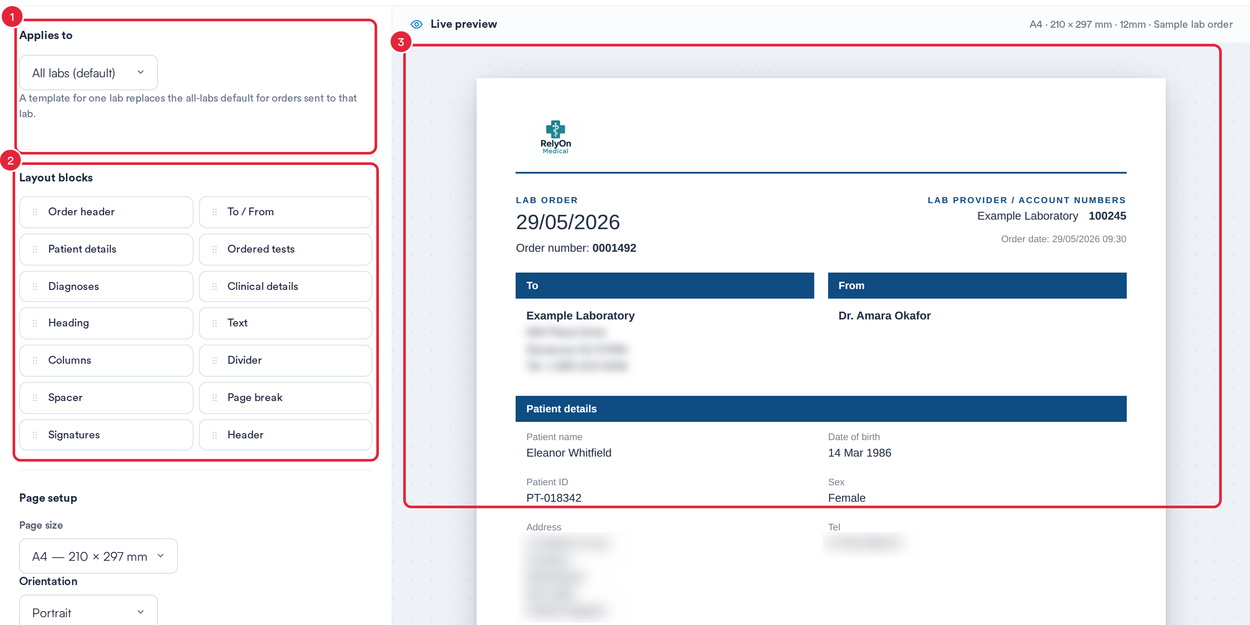The width and height of the screenshot is (1250, 625).
Task: Click the drag handle of Page break block
Action: point(214,398)
